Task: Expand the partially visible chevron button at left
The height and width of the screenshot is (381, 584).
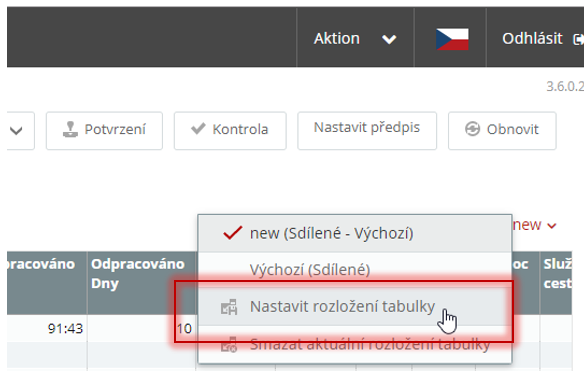Action: (16, 131)
